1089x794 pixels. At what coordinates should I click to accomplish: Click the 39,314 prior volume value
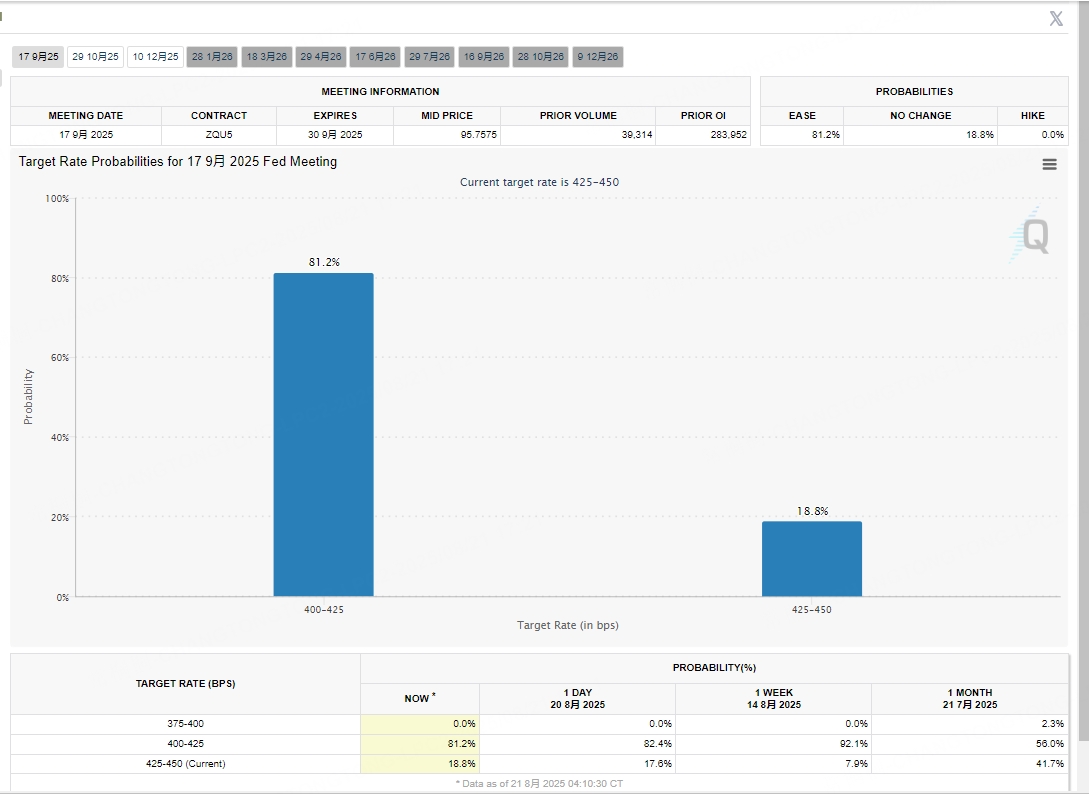[x=637, y=135]
